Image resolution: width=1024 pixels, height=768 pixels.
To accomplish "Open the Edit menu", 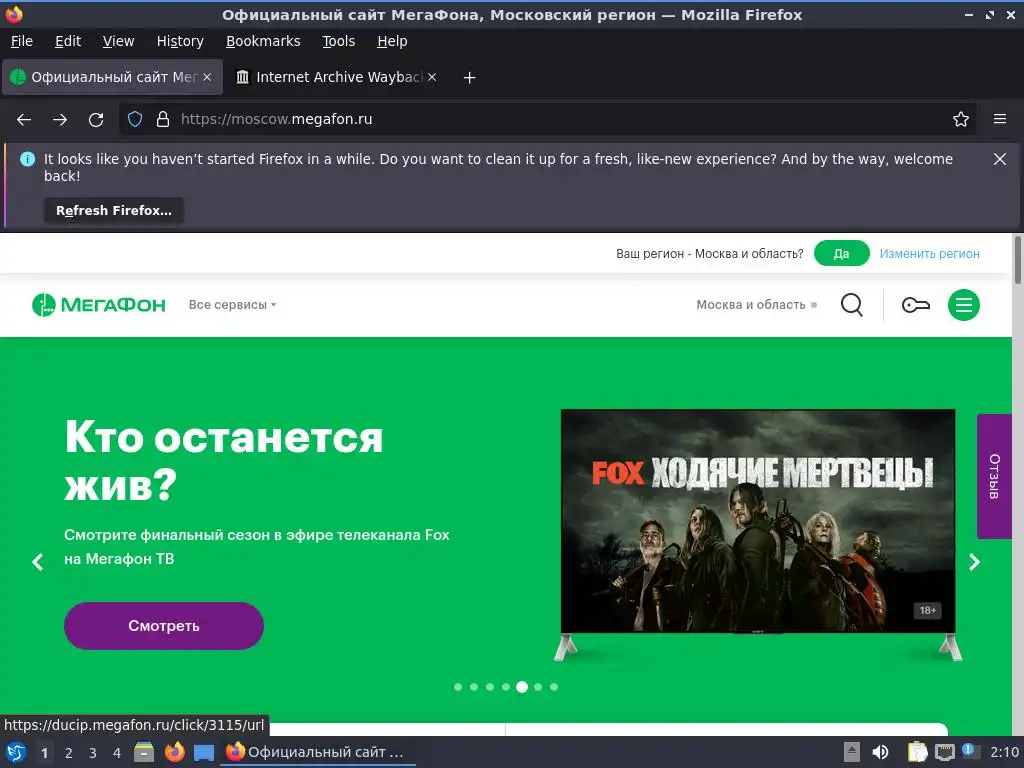I will [x=68, y=41].
